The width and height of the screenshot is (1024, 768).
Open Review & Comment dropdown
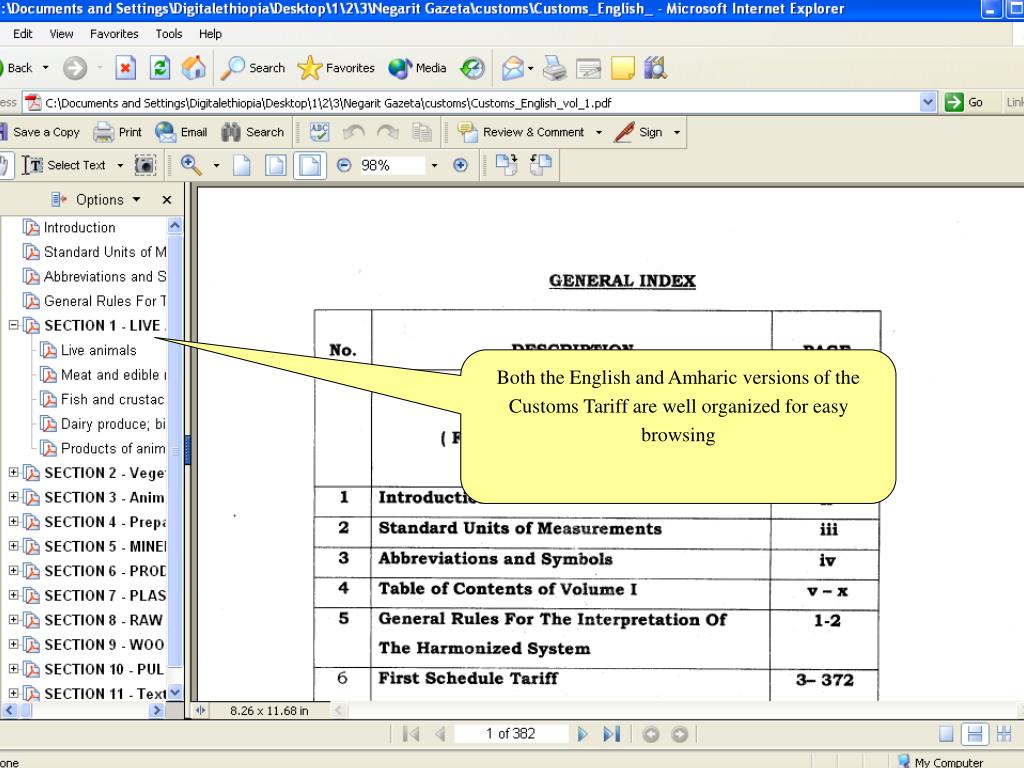[599, 132]
